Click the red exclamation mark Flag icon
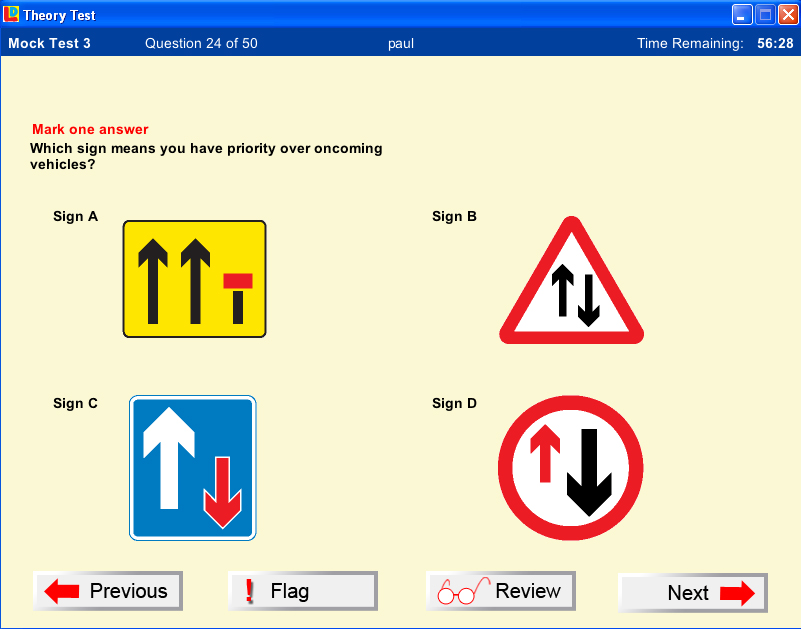Viewport: 801px width, 629px height. (249, 591)
